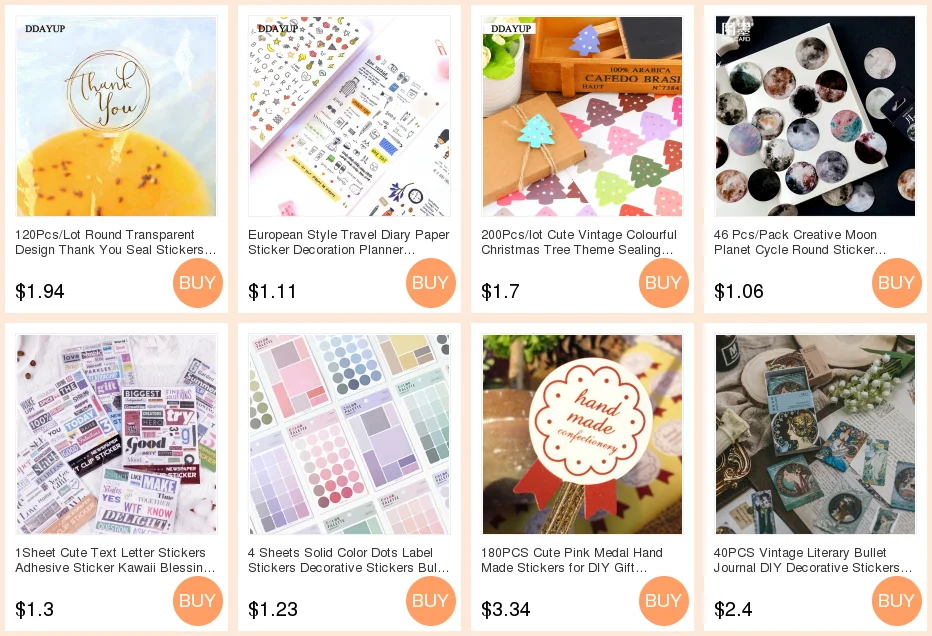
Task: Open the '180PCS Cute Pink Medal' product title
Action: tap(572, 560)
